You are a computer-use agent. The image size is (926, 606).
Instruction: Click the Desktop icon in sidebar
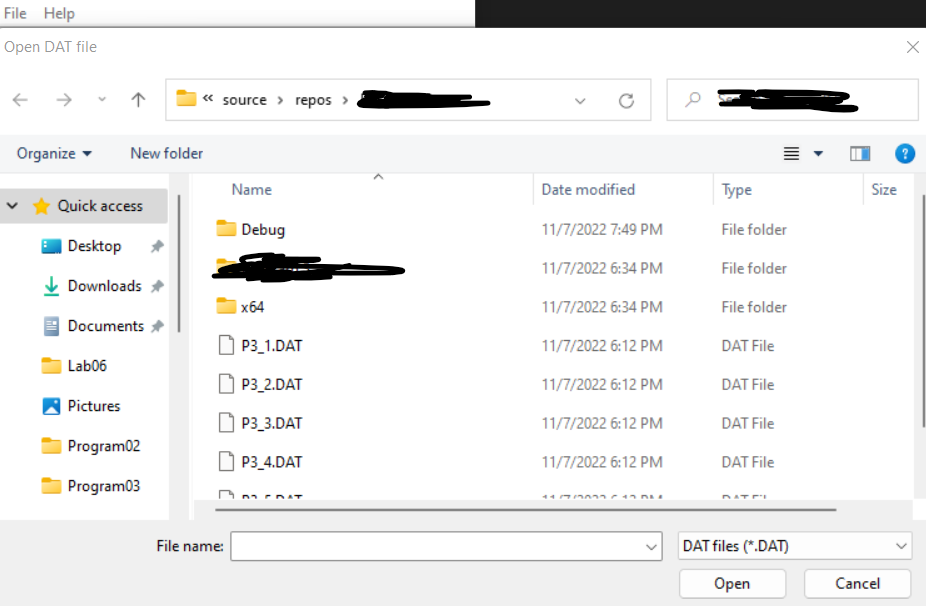tap(51, 246)
